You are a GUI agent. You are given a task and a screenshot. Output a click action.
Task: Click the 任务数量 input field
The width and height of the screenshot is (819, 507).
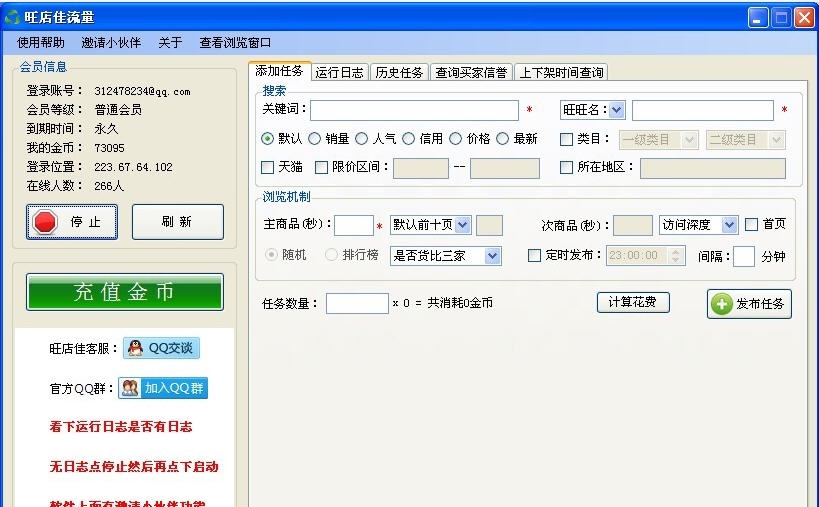point(357,303)
